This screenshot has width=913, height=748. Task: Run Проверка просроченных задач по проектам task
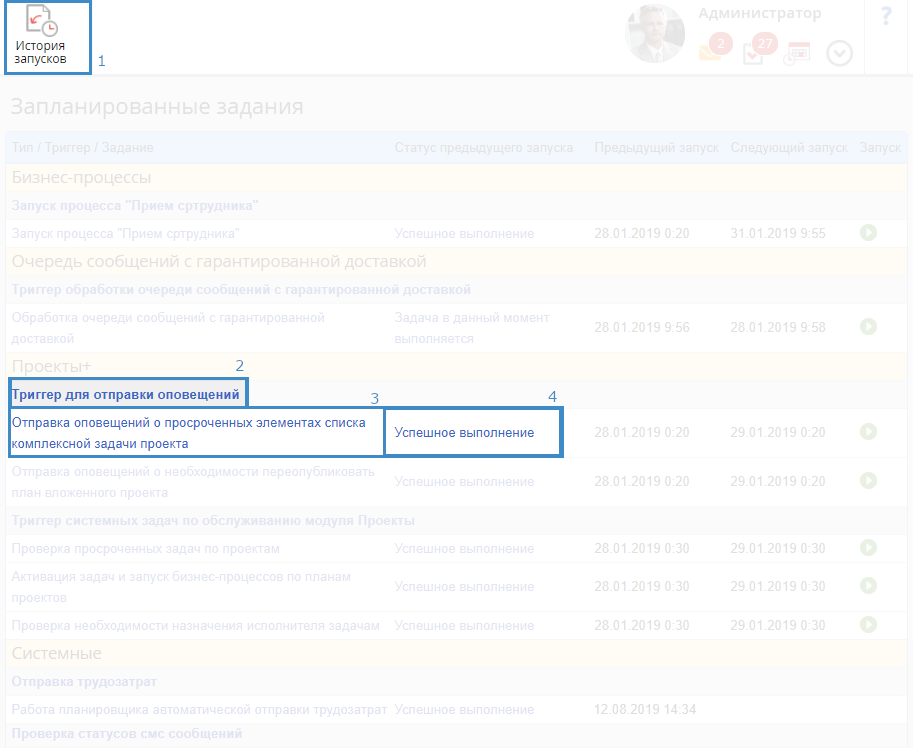(868, 547)
